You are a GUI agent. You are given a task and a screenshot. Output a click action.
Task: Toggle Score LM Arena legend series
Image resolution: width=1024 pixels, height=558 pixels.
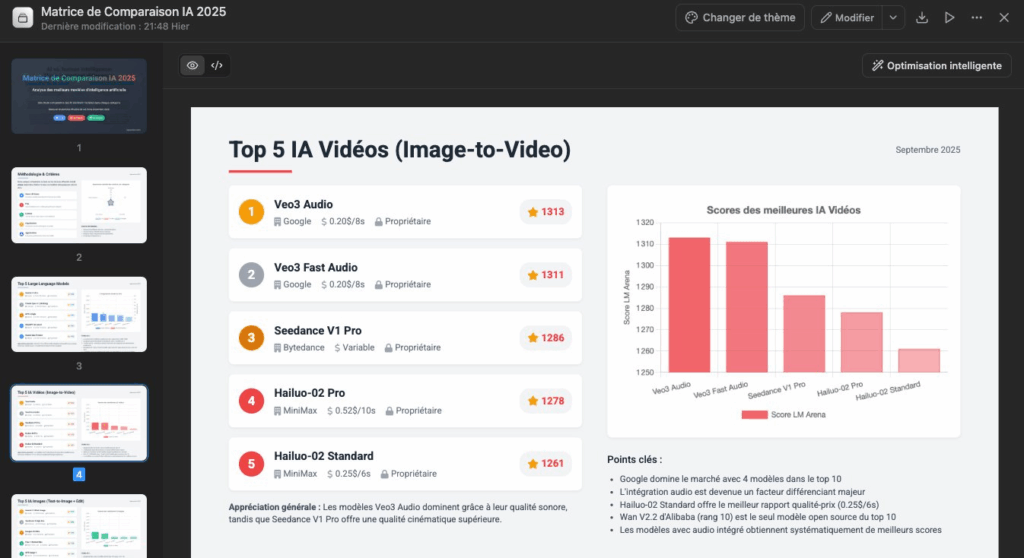pos(783,414)
